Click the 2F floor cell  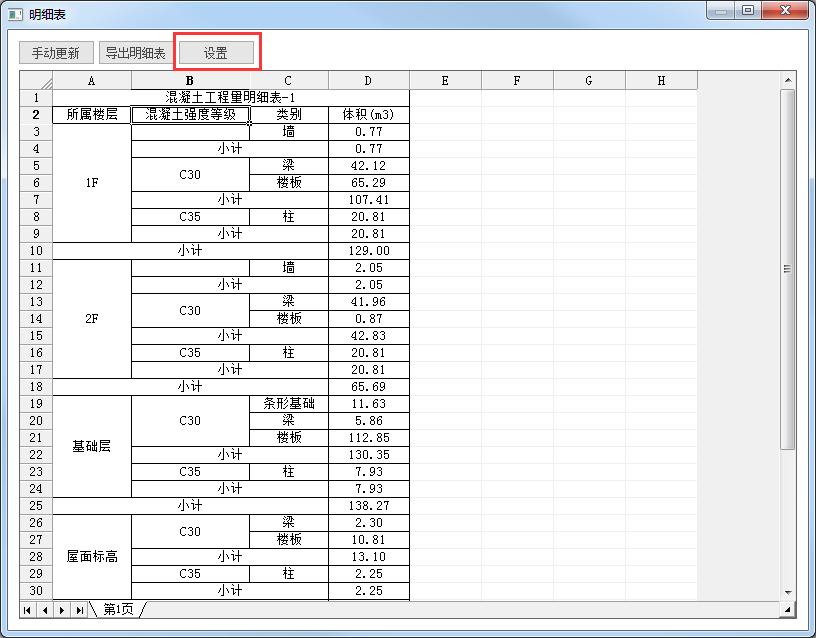(92, 319)
